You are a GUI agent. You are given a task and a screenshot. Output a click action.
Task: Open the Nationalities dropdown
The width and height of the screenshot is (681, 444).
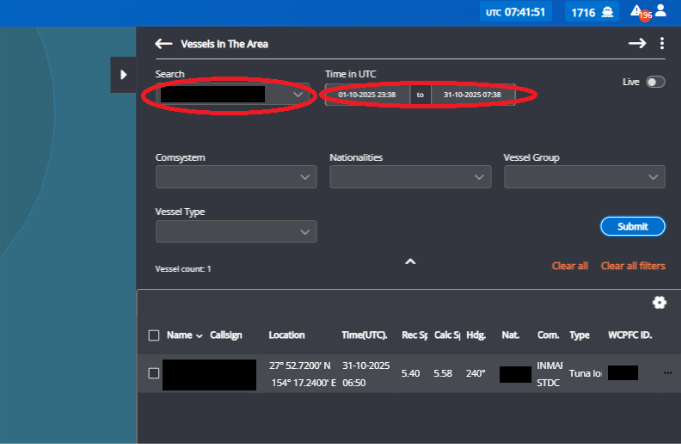pyautogui.click(x=410, y=177)
